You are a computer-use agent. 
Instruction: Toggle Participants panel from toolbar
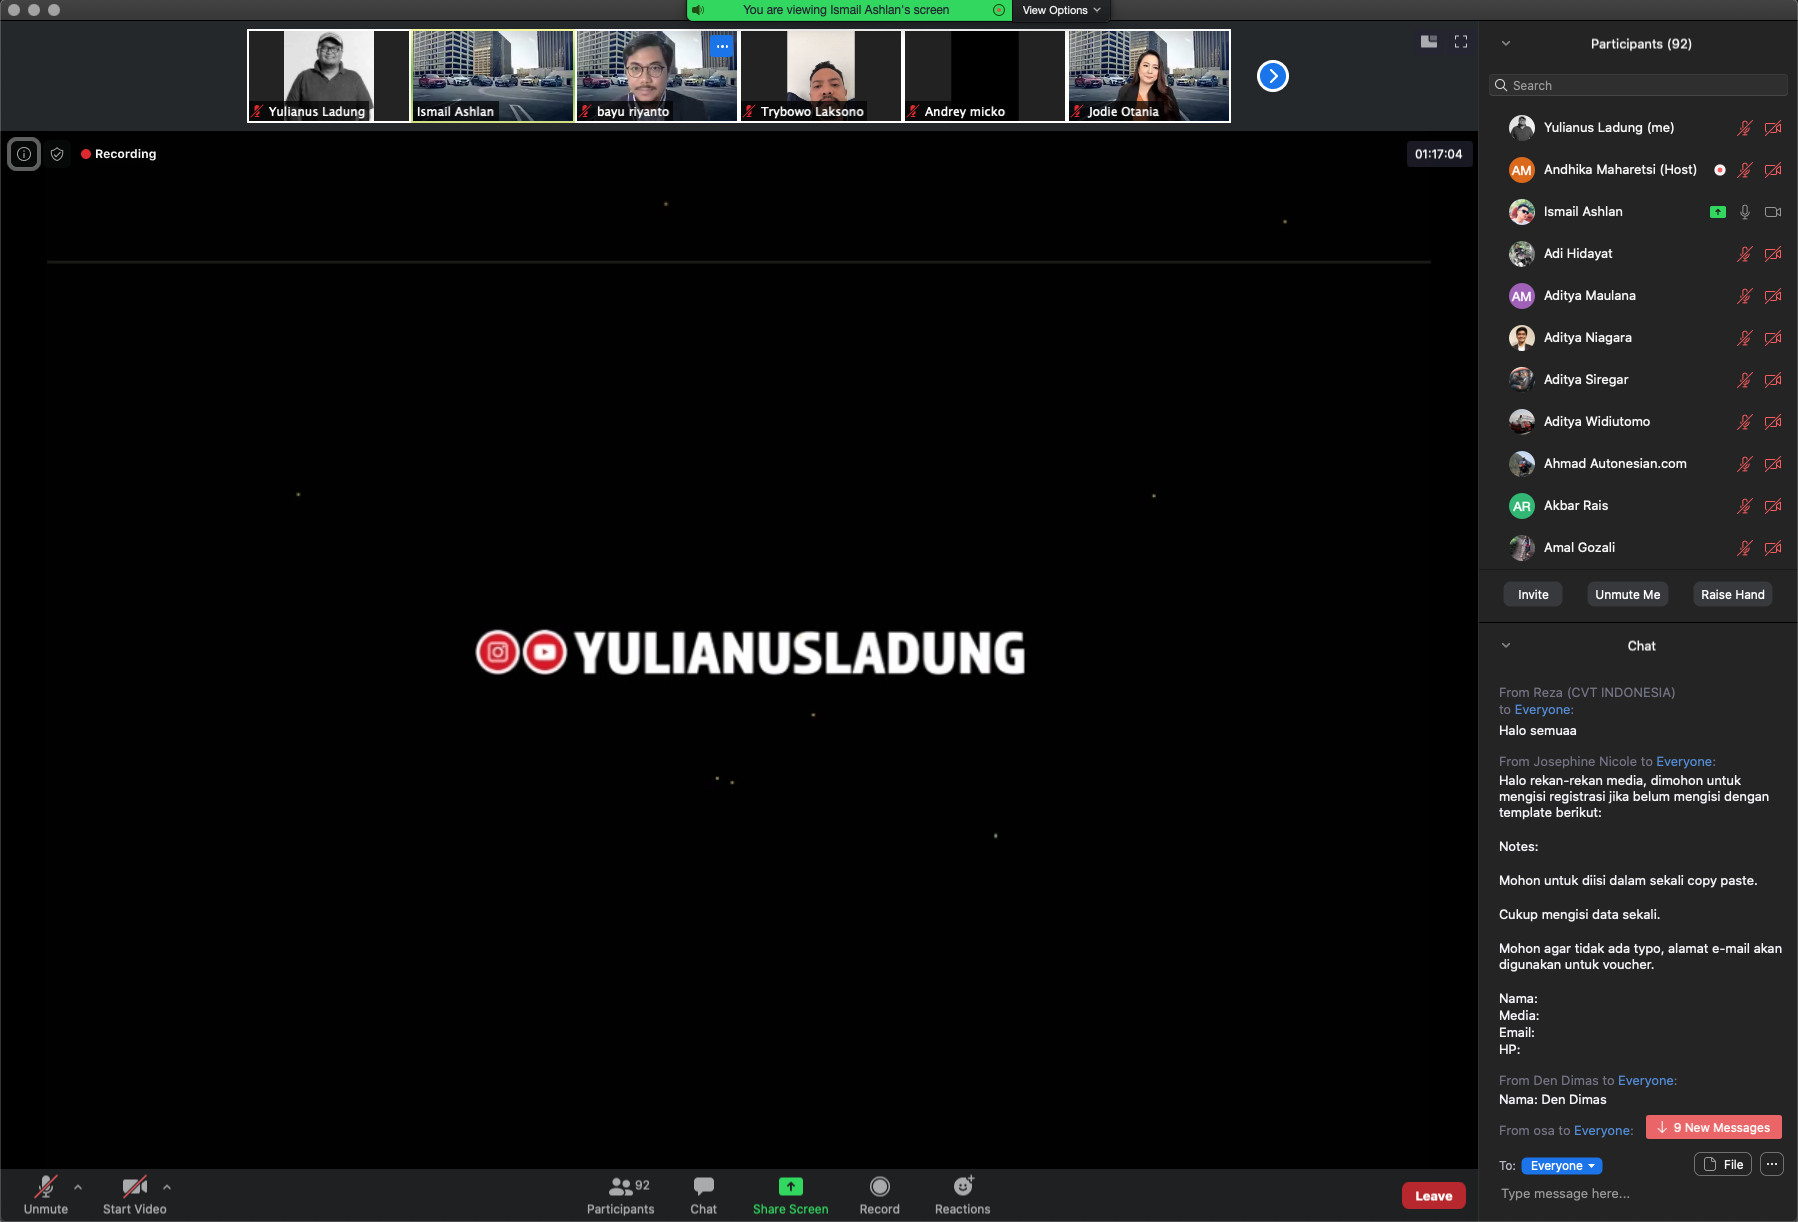[x=620, y=1194]
